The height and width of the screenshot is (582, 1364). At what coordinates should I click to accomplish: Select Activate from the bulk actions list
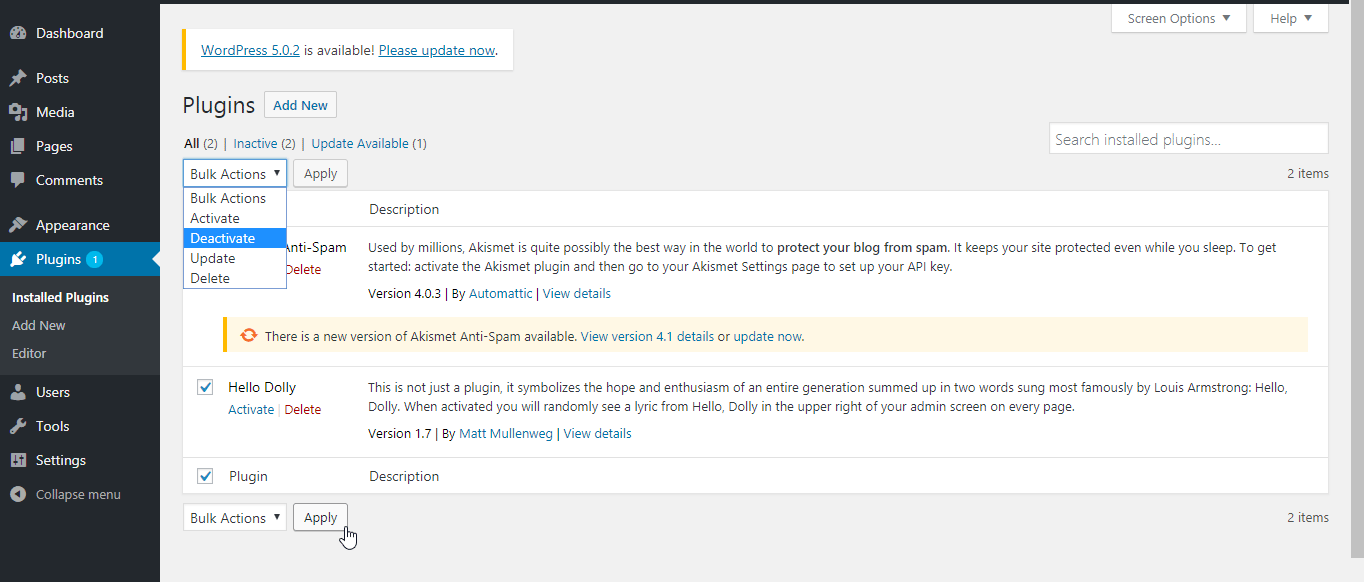235,218
